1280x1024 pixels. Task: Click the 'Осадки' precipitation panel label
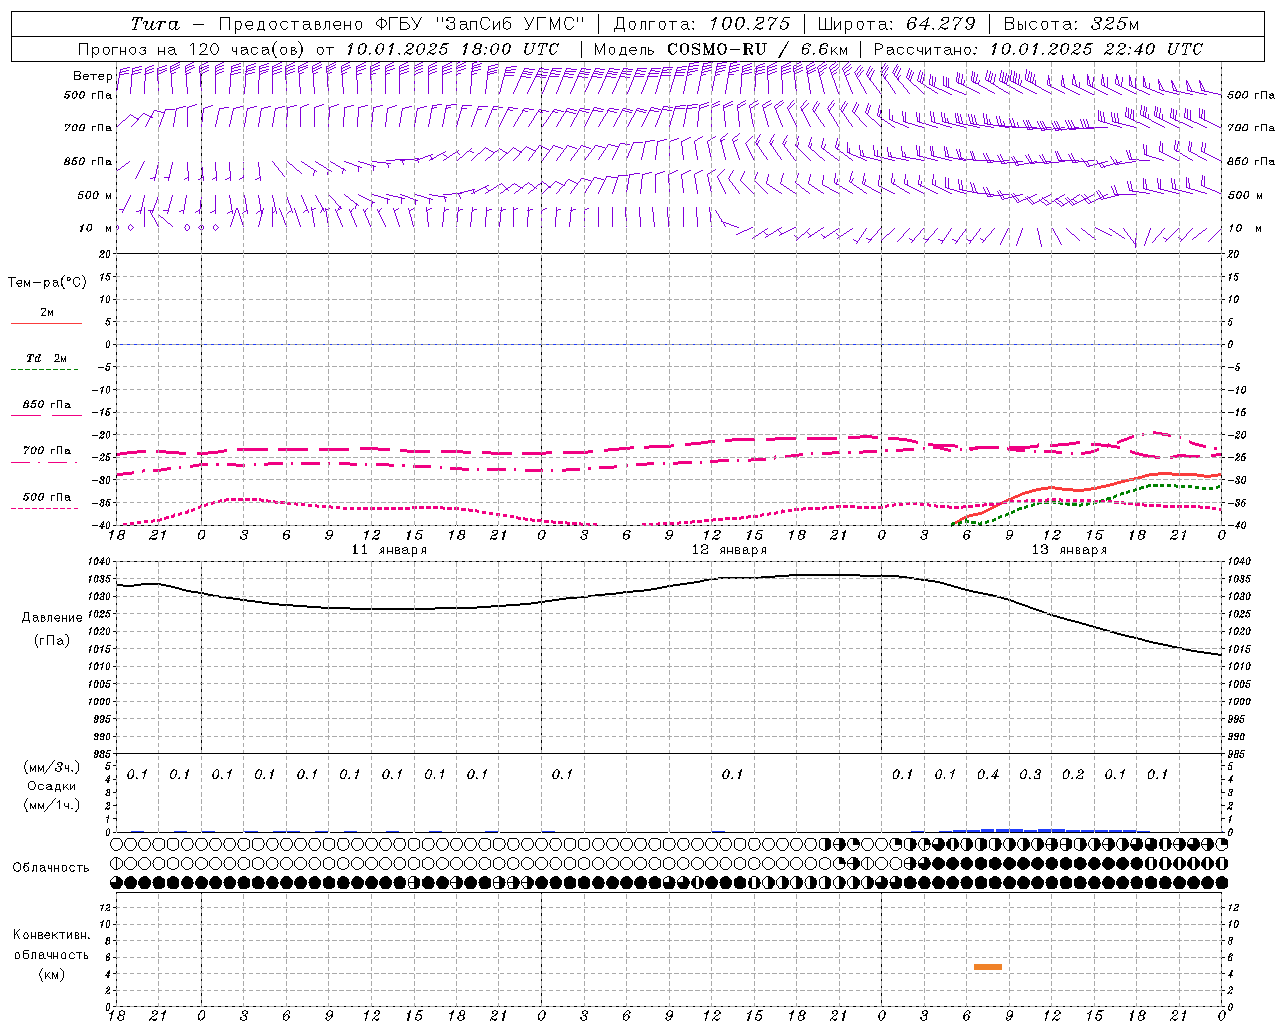pyautogui.click(x=51, y=786)
